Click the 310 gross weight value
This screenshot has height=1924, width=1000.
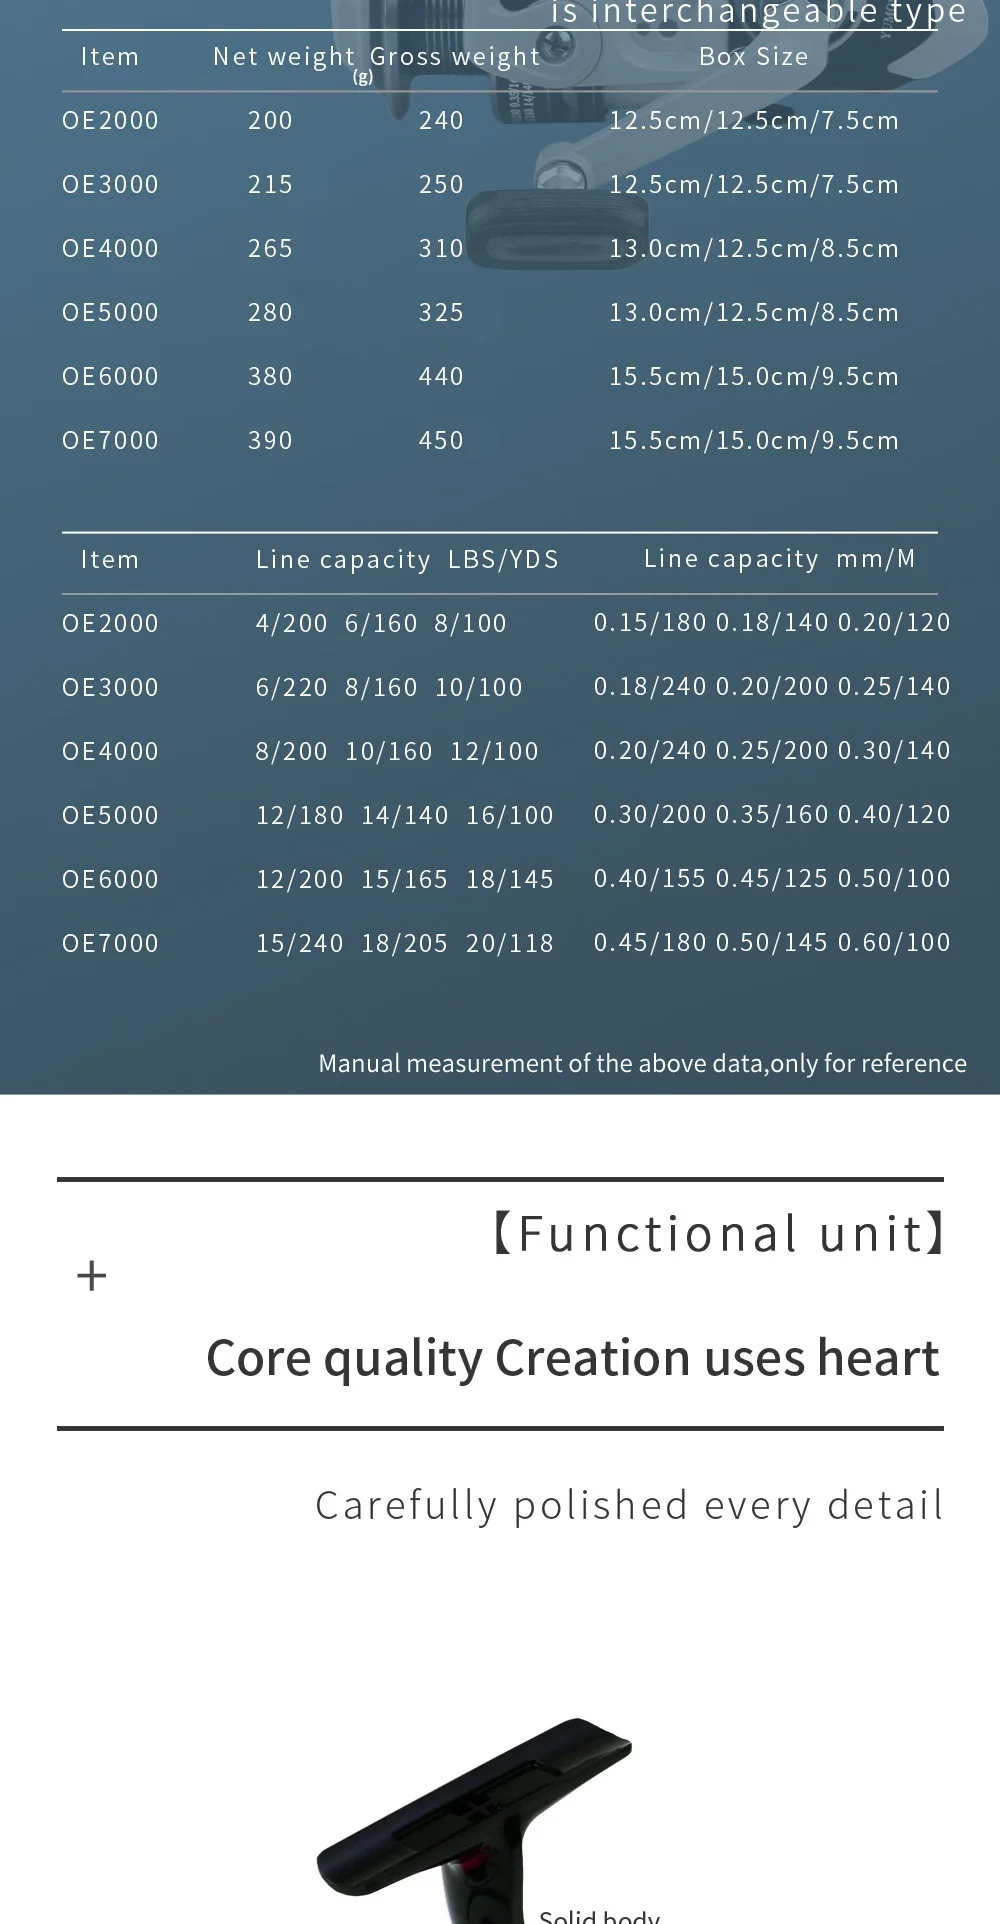tap(441, 249)
